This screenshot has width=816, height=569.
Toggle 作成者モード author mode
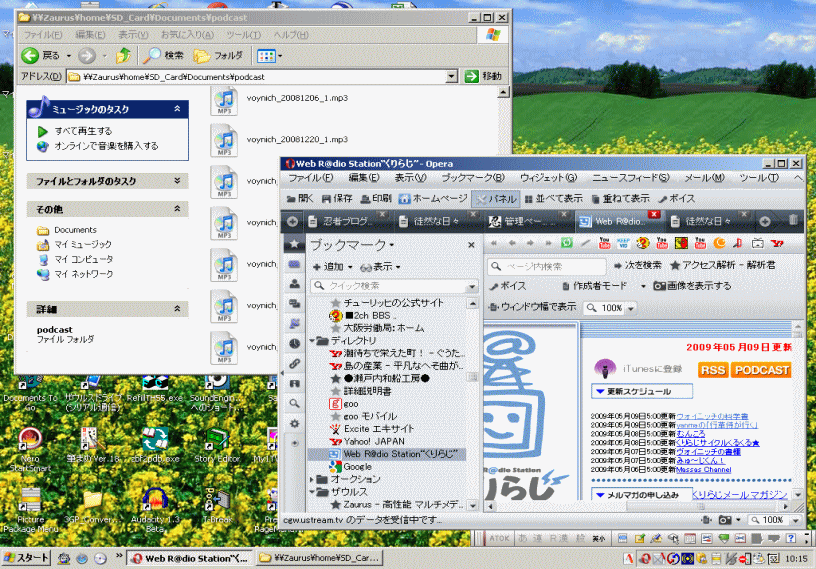[x=594, y=286]
